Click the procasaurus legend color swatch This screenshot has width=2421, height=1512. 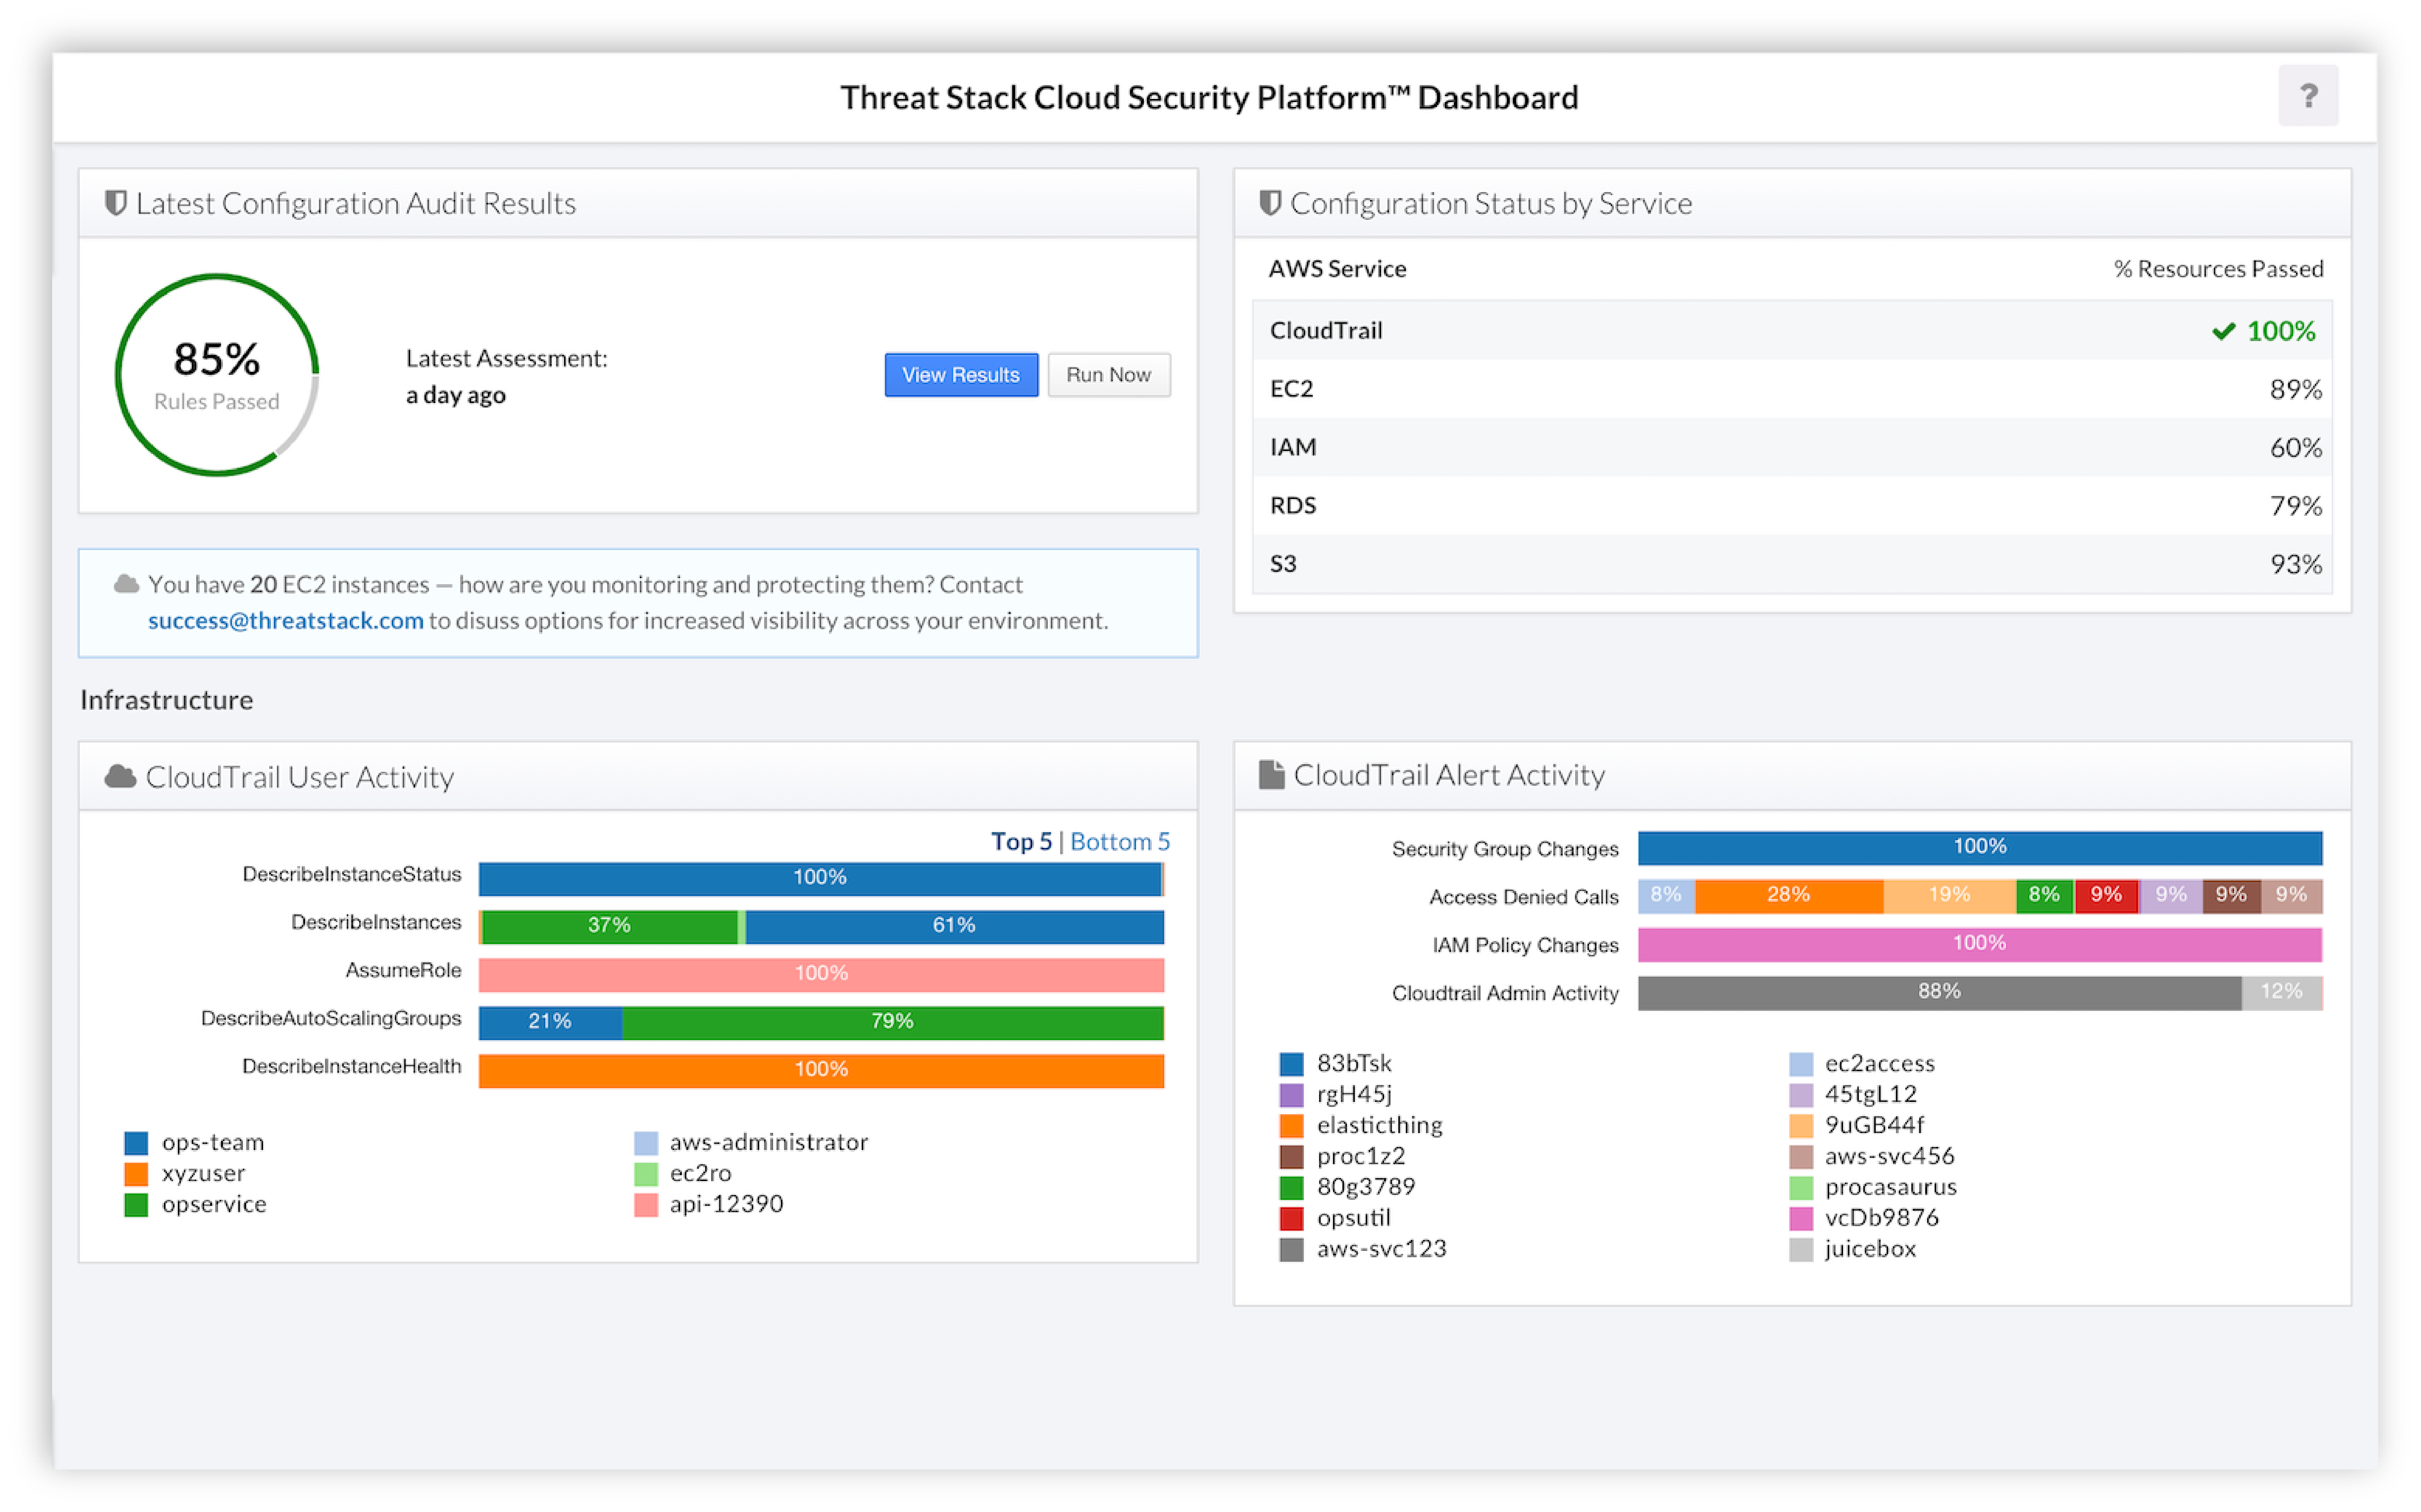(x=1801, y=1187)
